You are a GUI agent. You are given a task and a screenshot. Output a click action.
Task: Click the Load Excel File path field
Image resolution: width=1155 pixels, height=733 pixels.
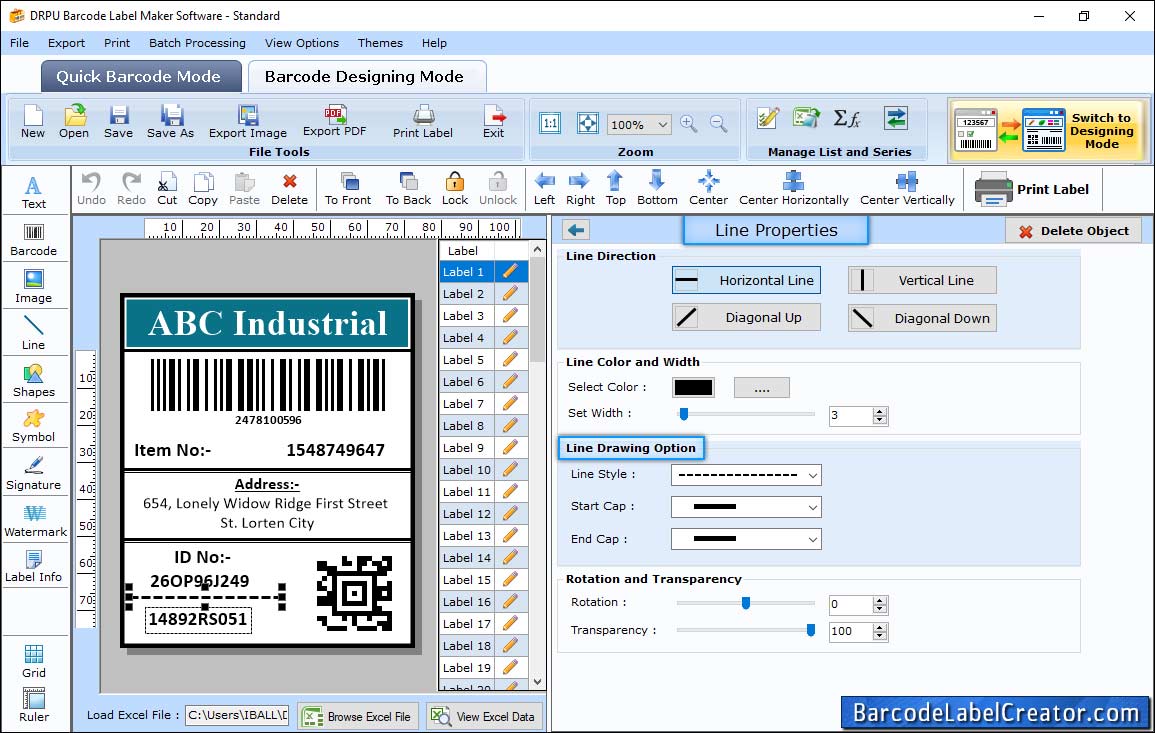click(x=236, y=715)
